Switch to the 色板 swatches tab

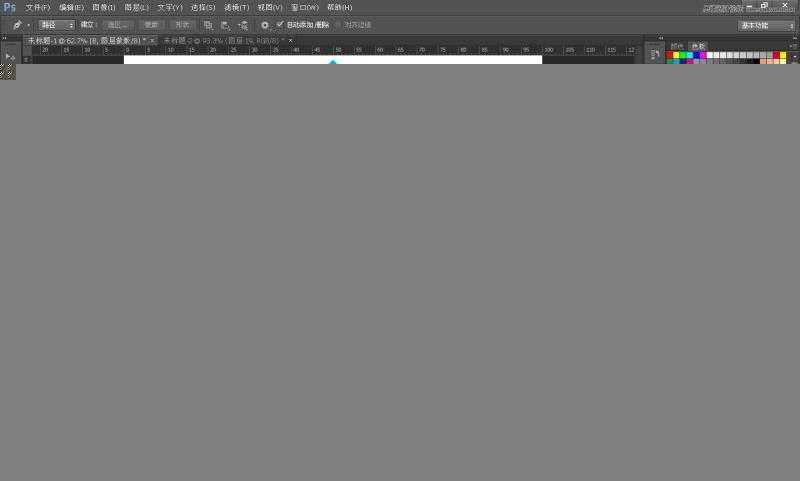[698, 46]
